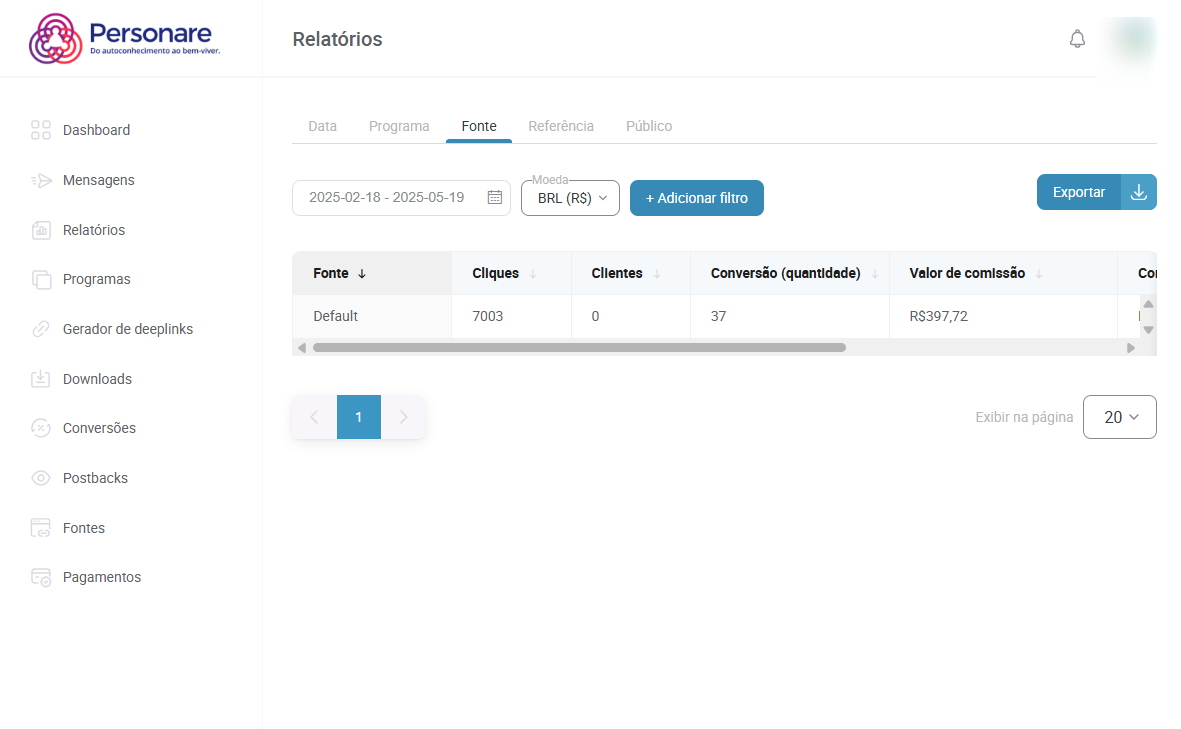The image size is (1181, 729).
Task: Click the Downloads tray icon
Action: click(41, 379)
